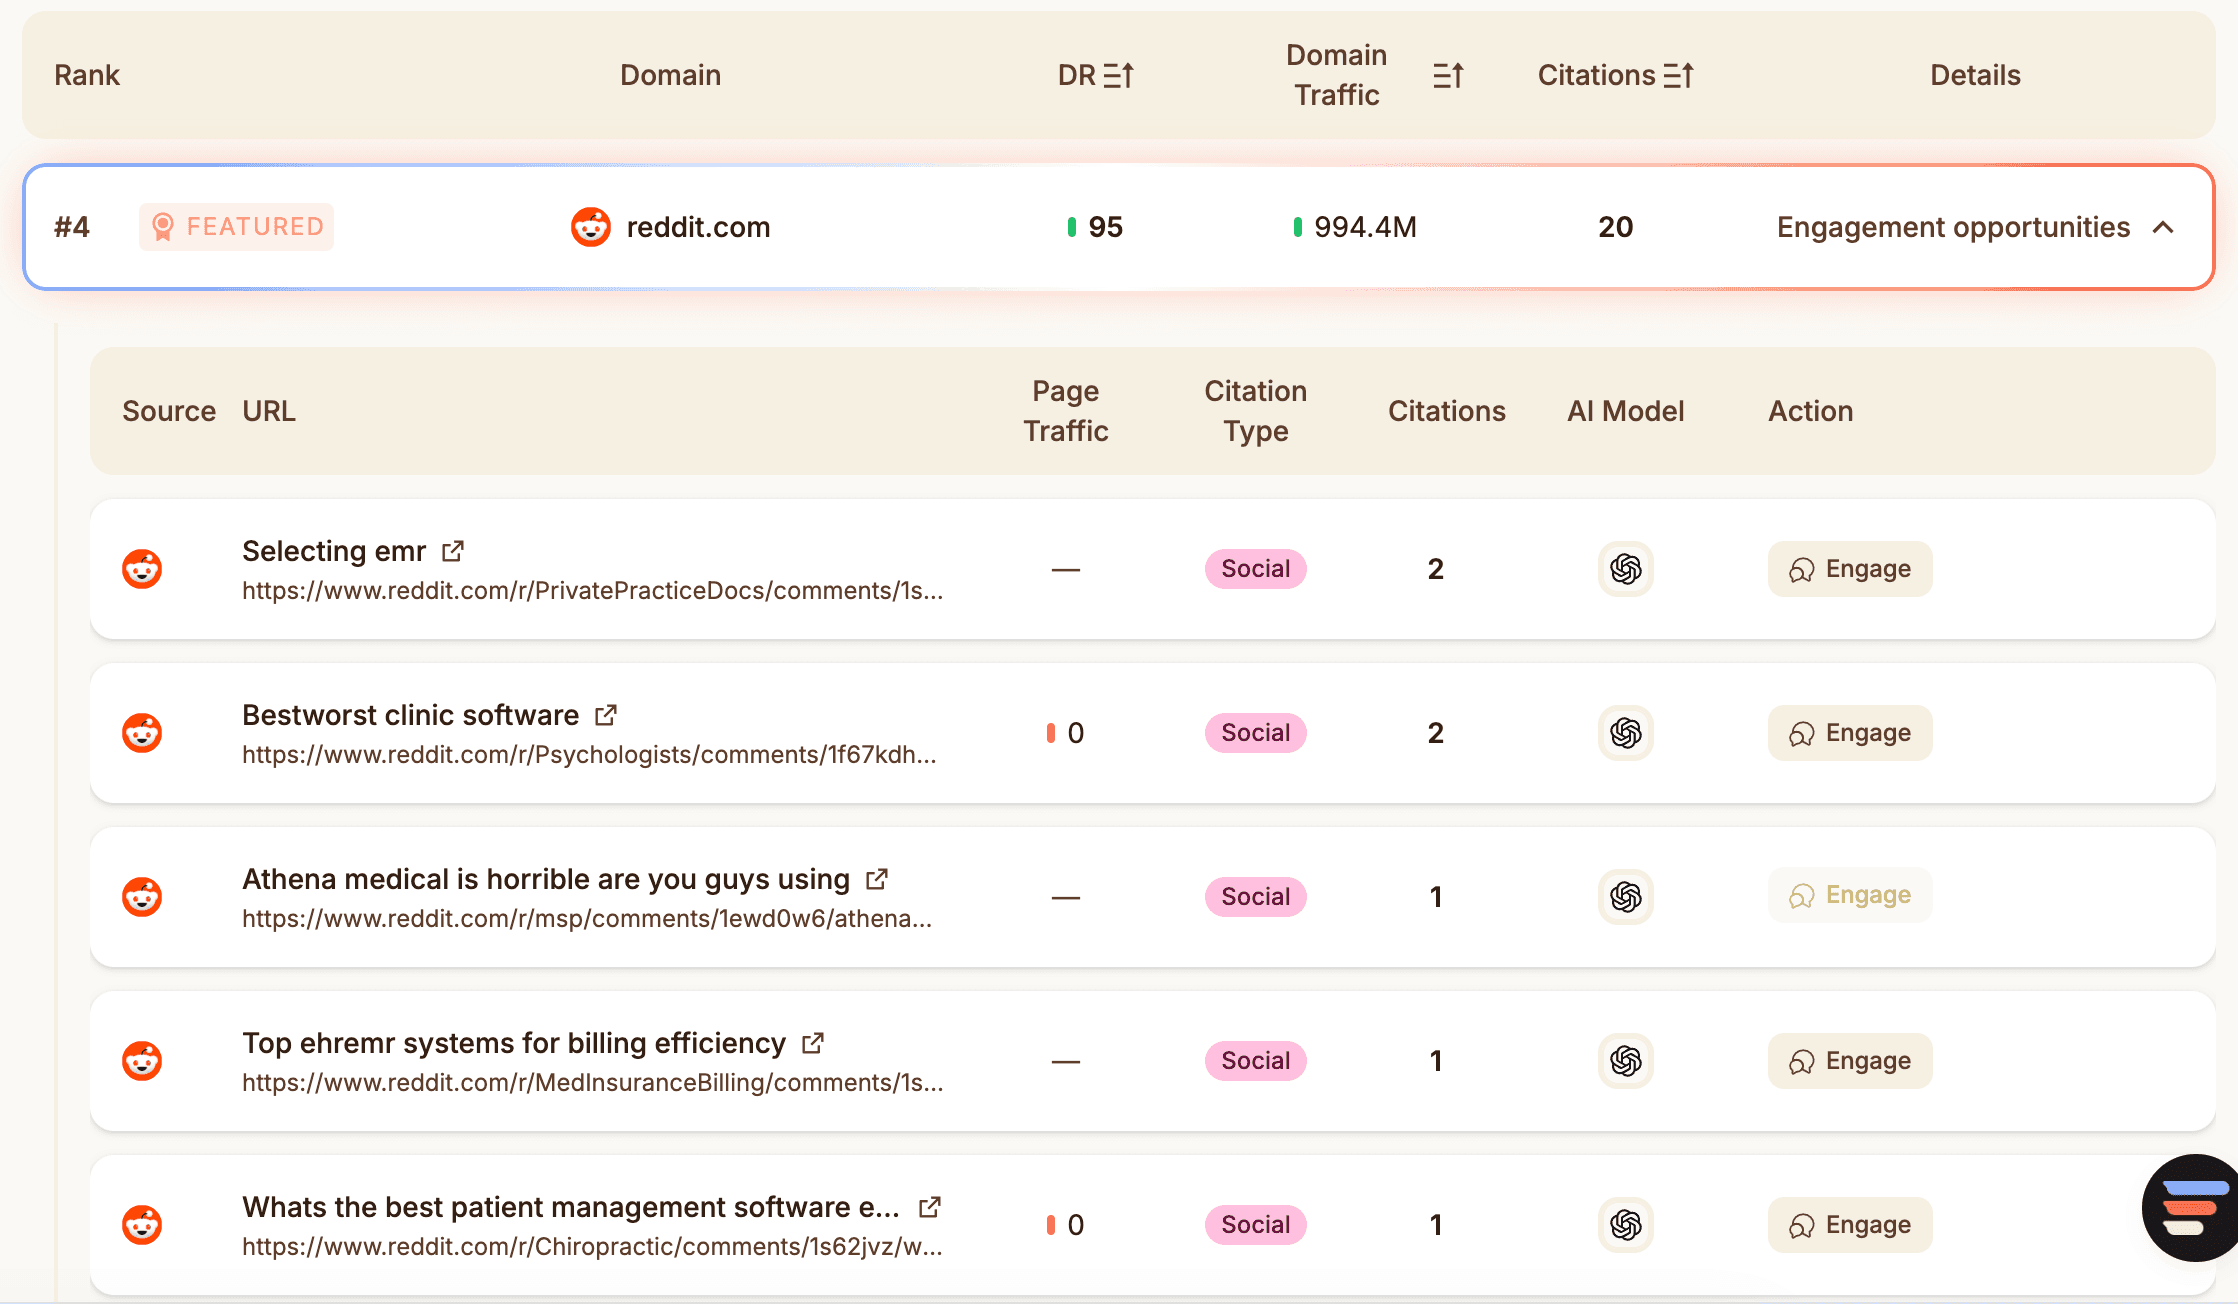Engage with patient management software post
The height and width of the screenshot is (1304, 2238).
coord(1850,1225)
